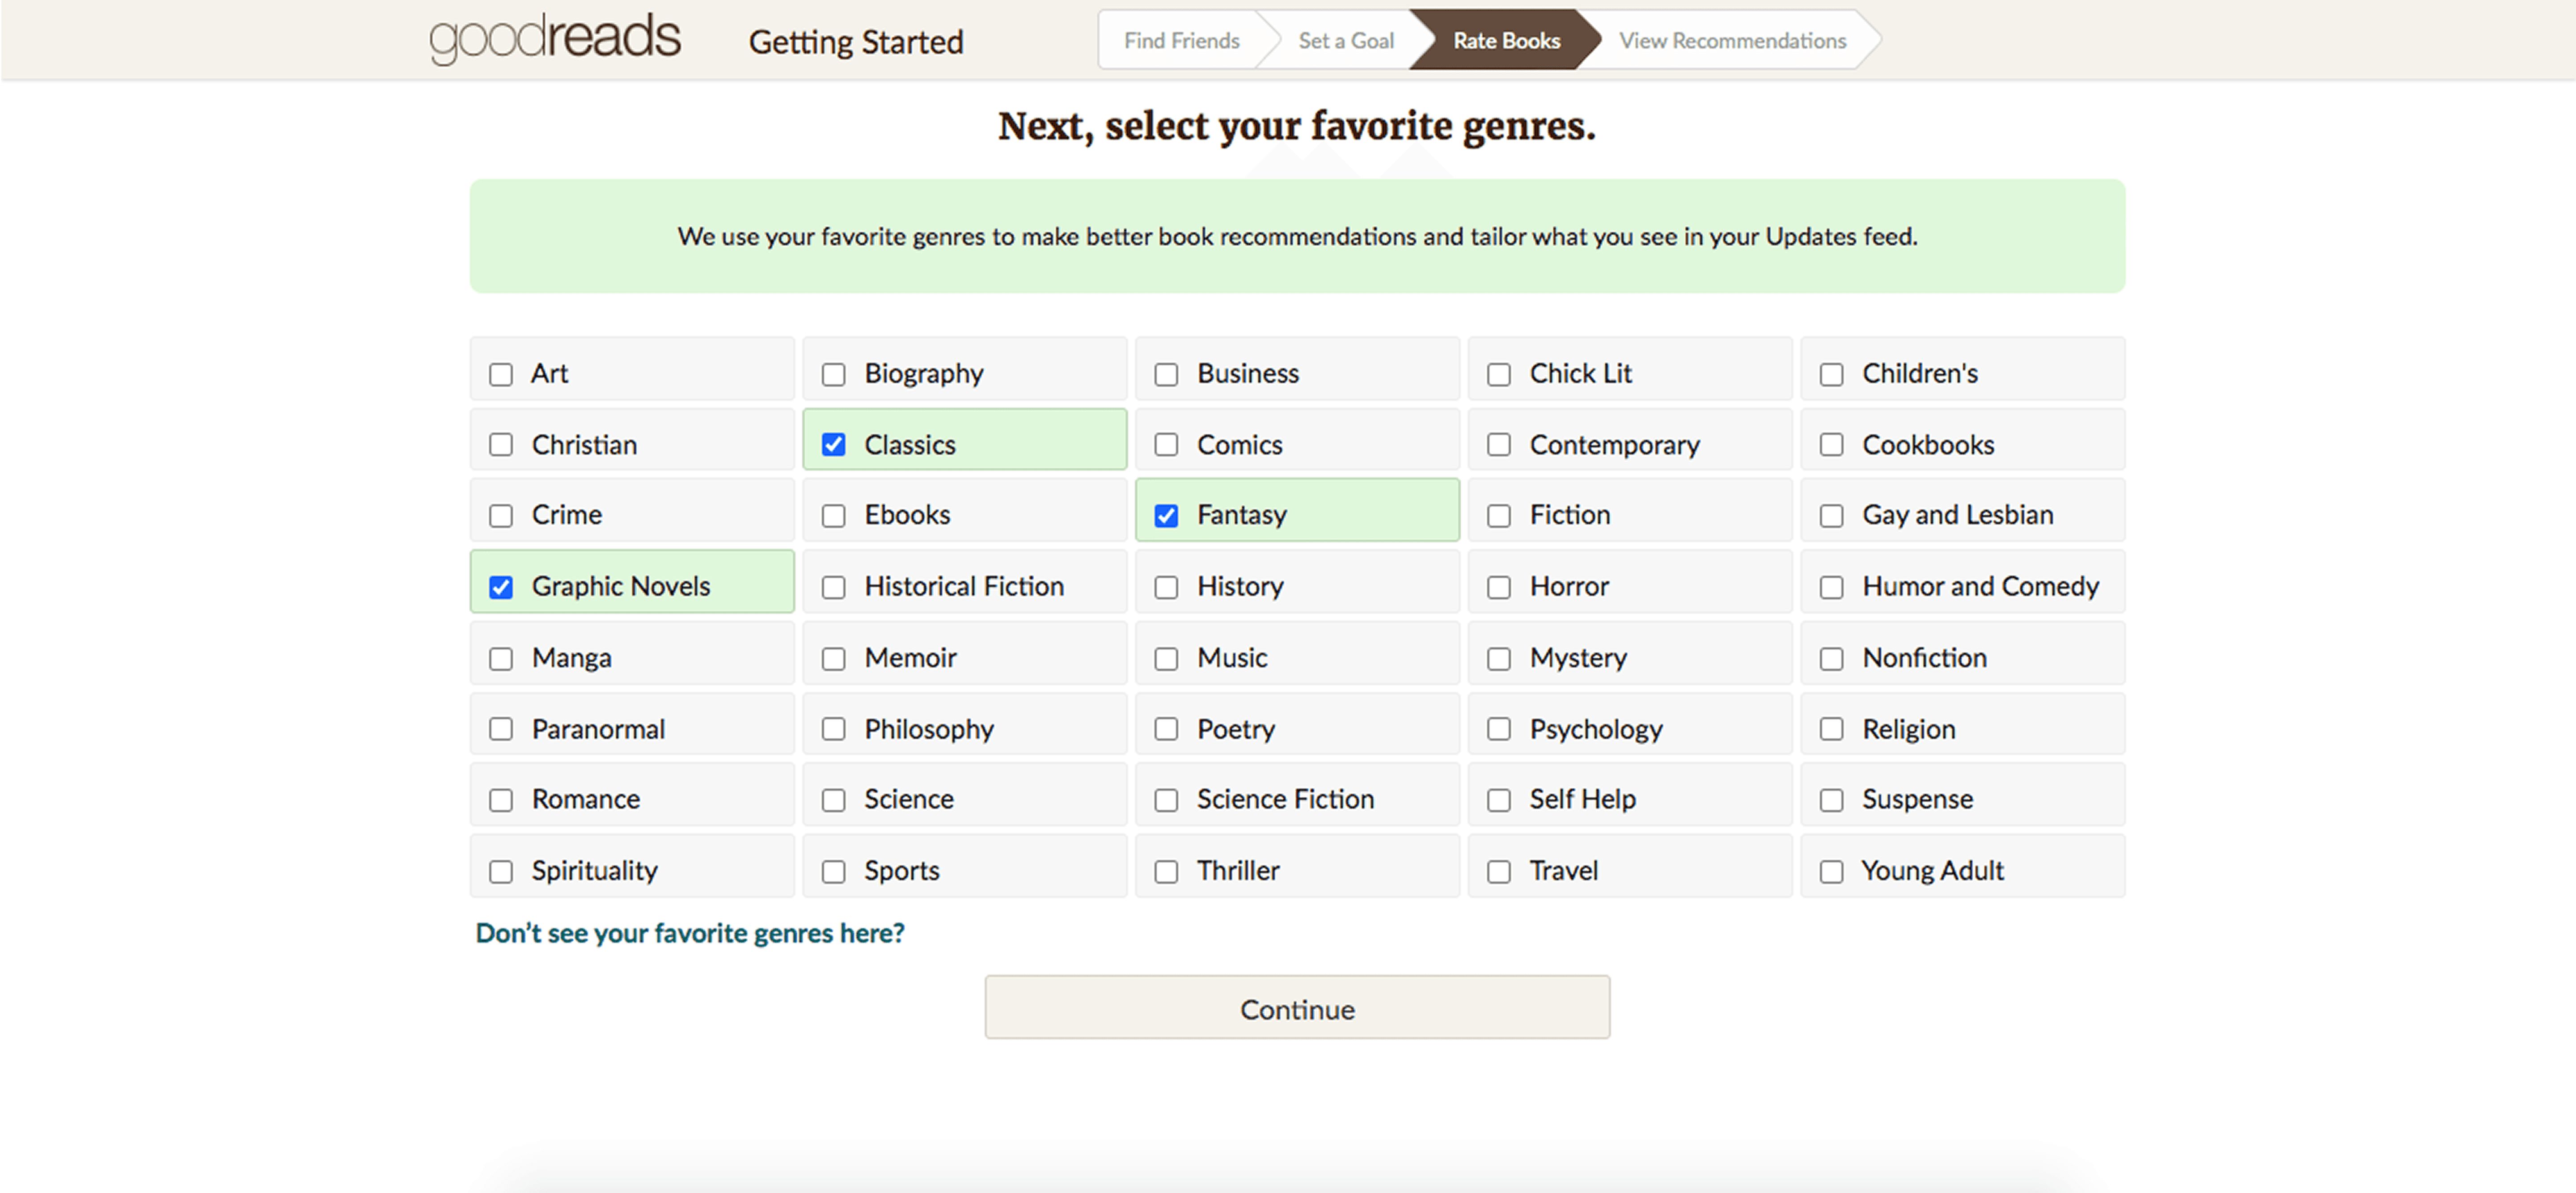Go to the Set a Goal step

pos(1345,40)
